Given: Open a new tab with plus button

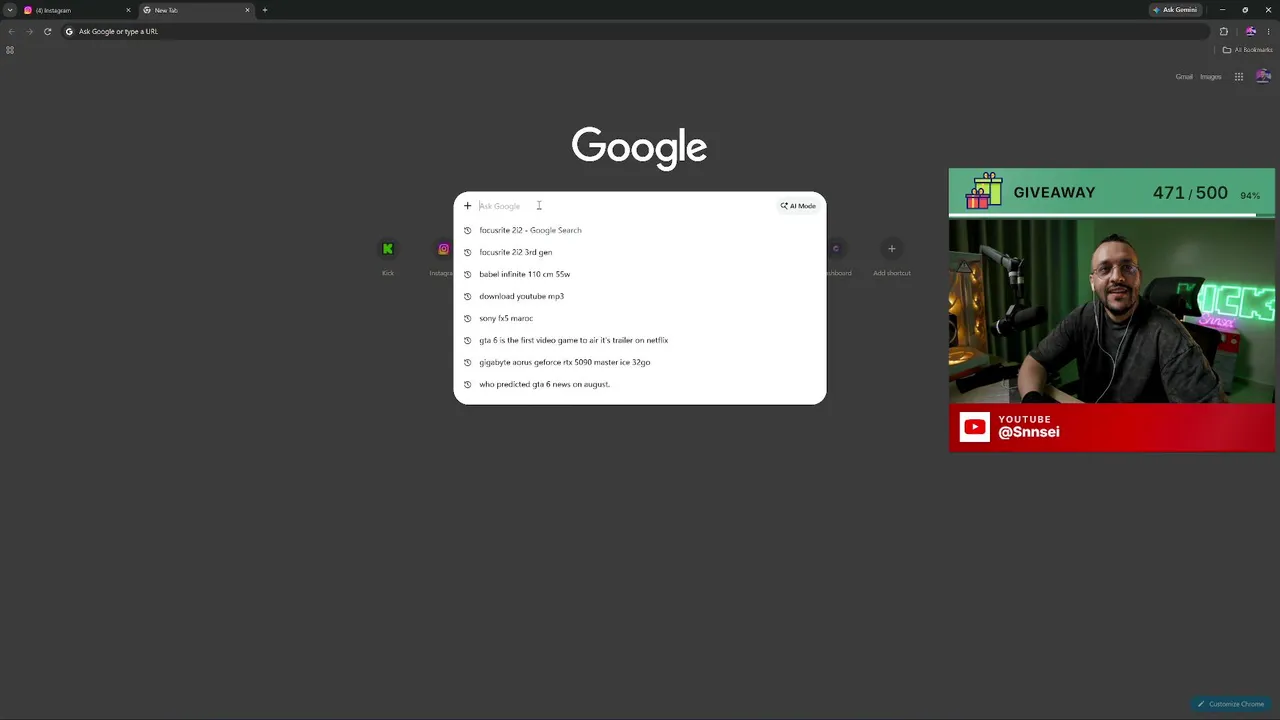Looking at the screenshot, I should pyautogui.click(x=265, y=10).
